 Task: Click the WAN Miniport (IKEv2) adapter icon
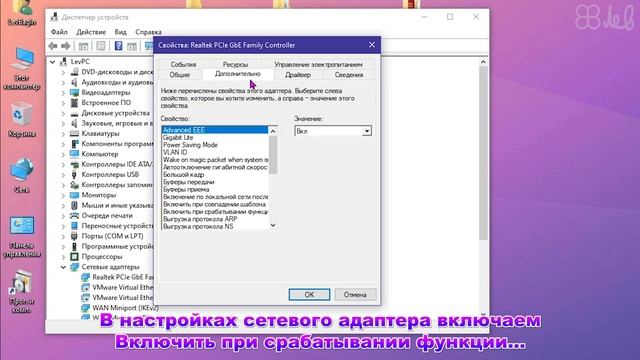click(x=85, y=308)
